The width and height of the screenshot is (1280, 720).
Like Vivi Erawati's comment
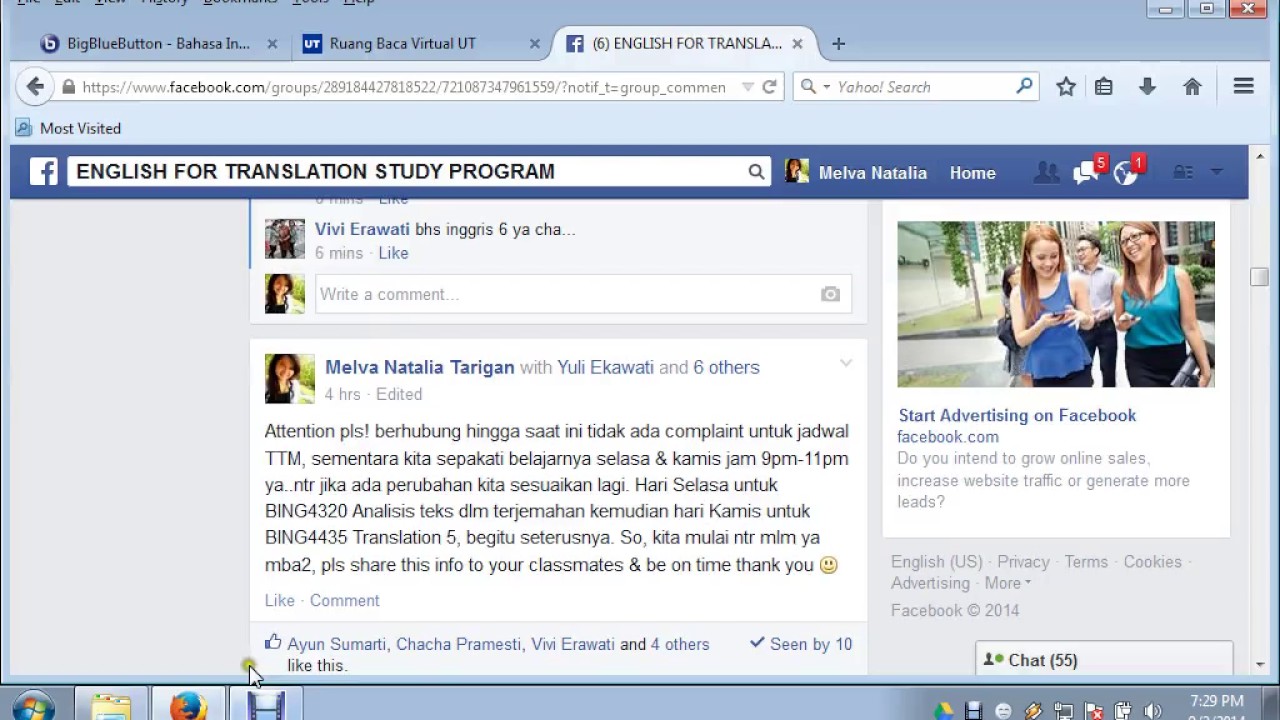[x=393, y=253]
